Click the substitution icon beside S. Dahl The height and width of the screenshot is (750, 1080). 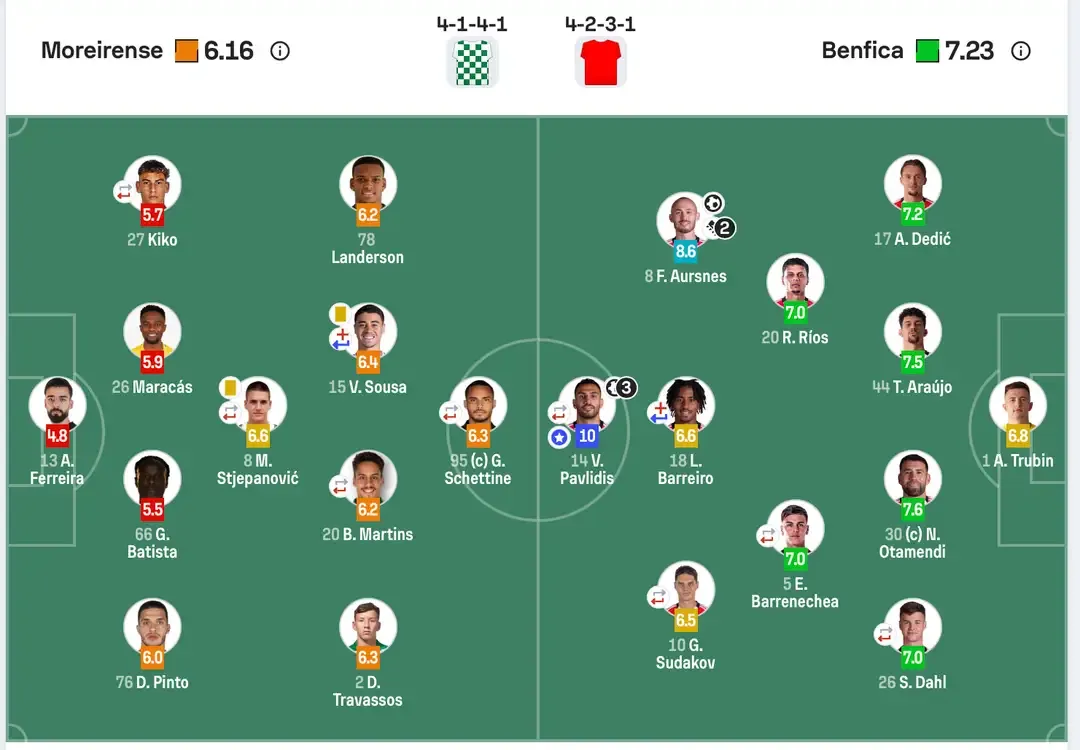coord(884,634)
